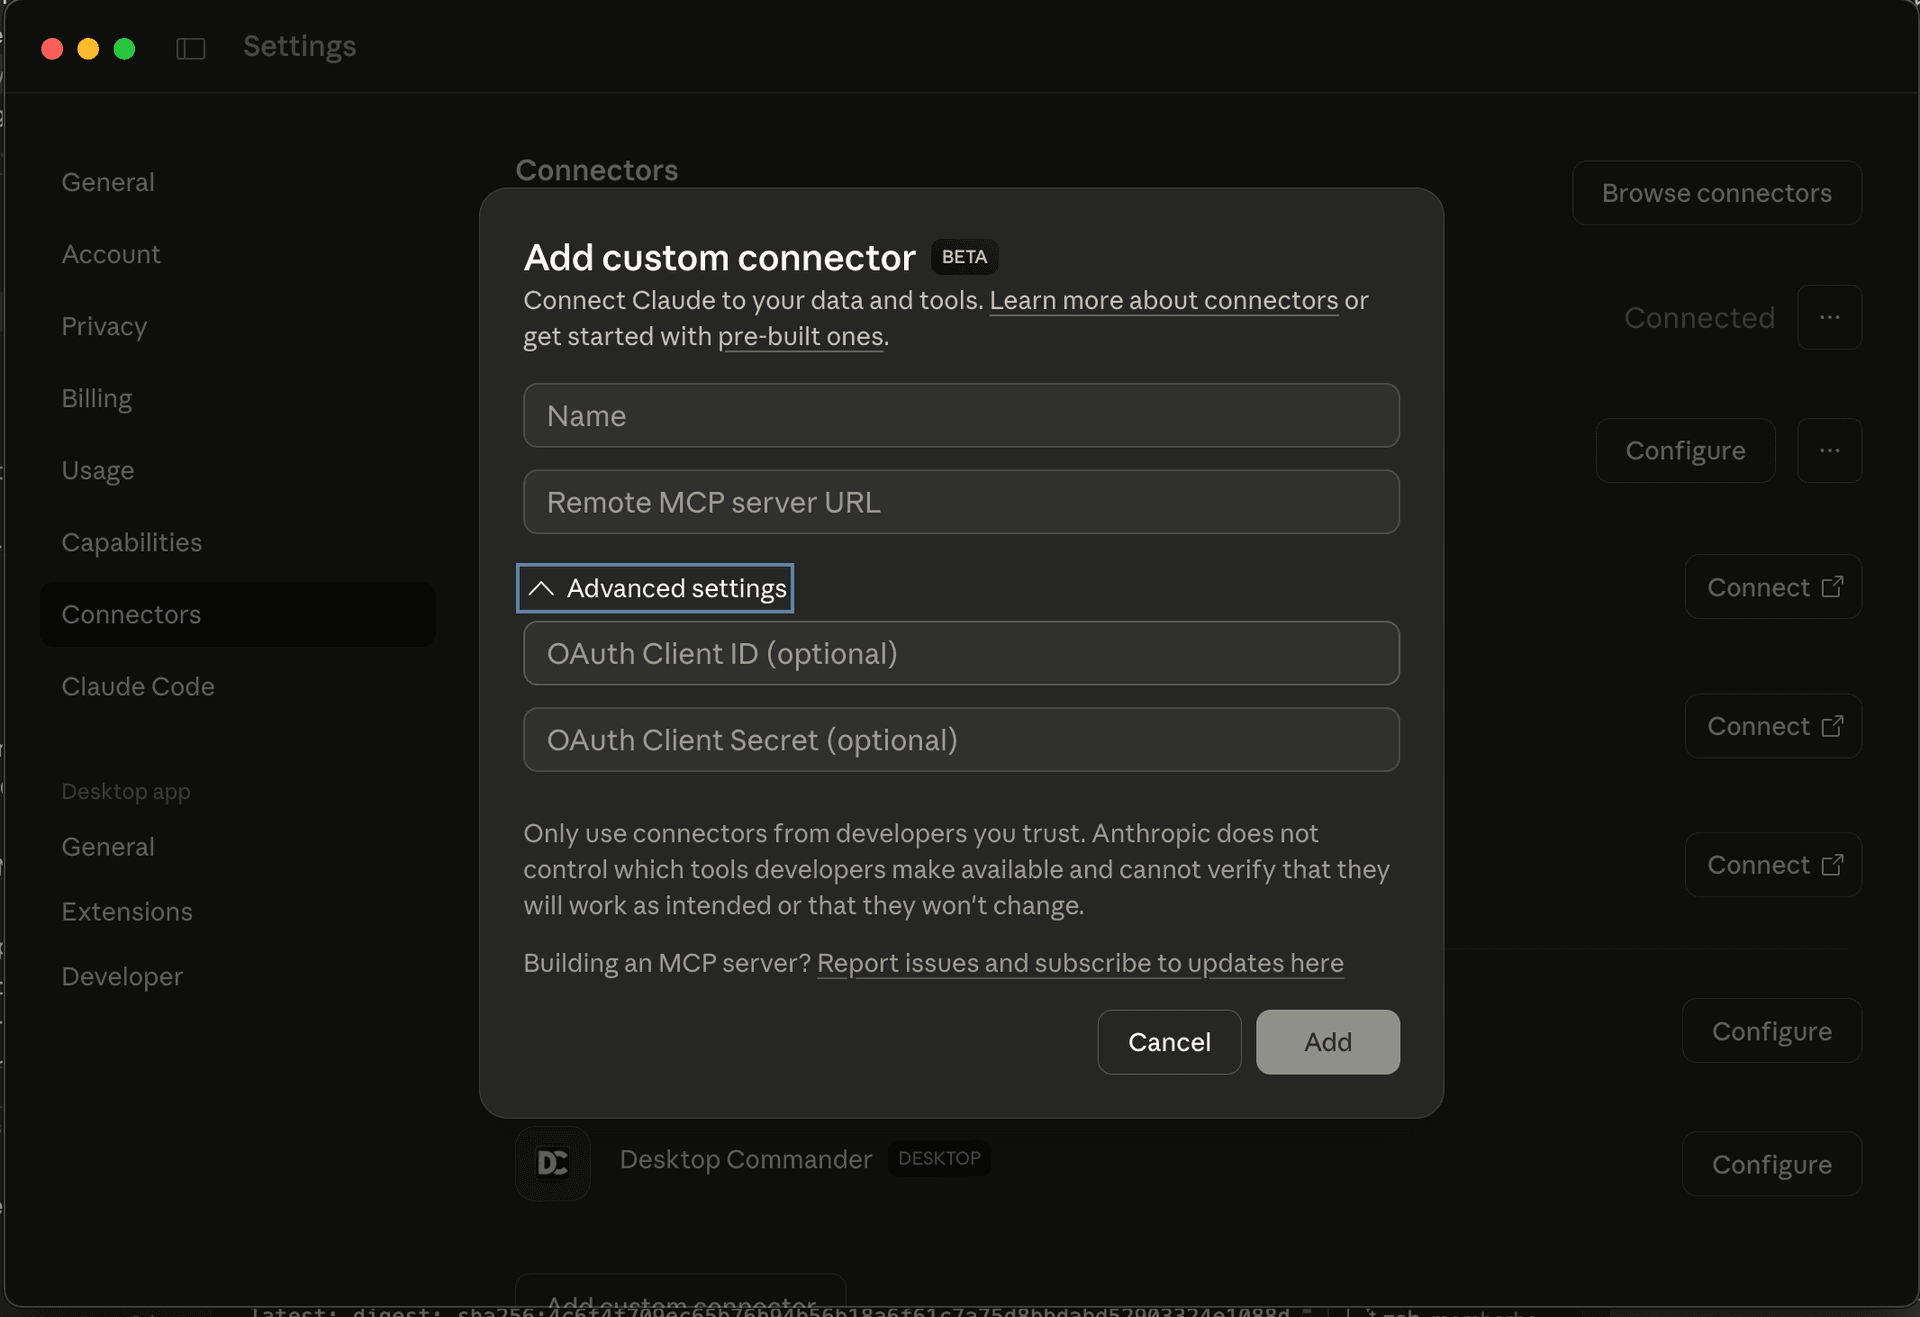Click external-link icon on topmost Connect button
The height and width of the screenshot is (1317, 1920).
coord(1833,586)
